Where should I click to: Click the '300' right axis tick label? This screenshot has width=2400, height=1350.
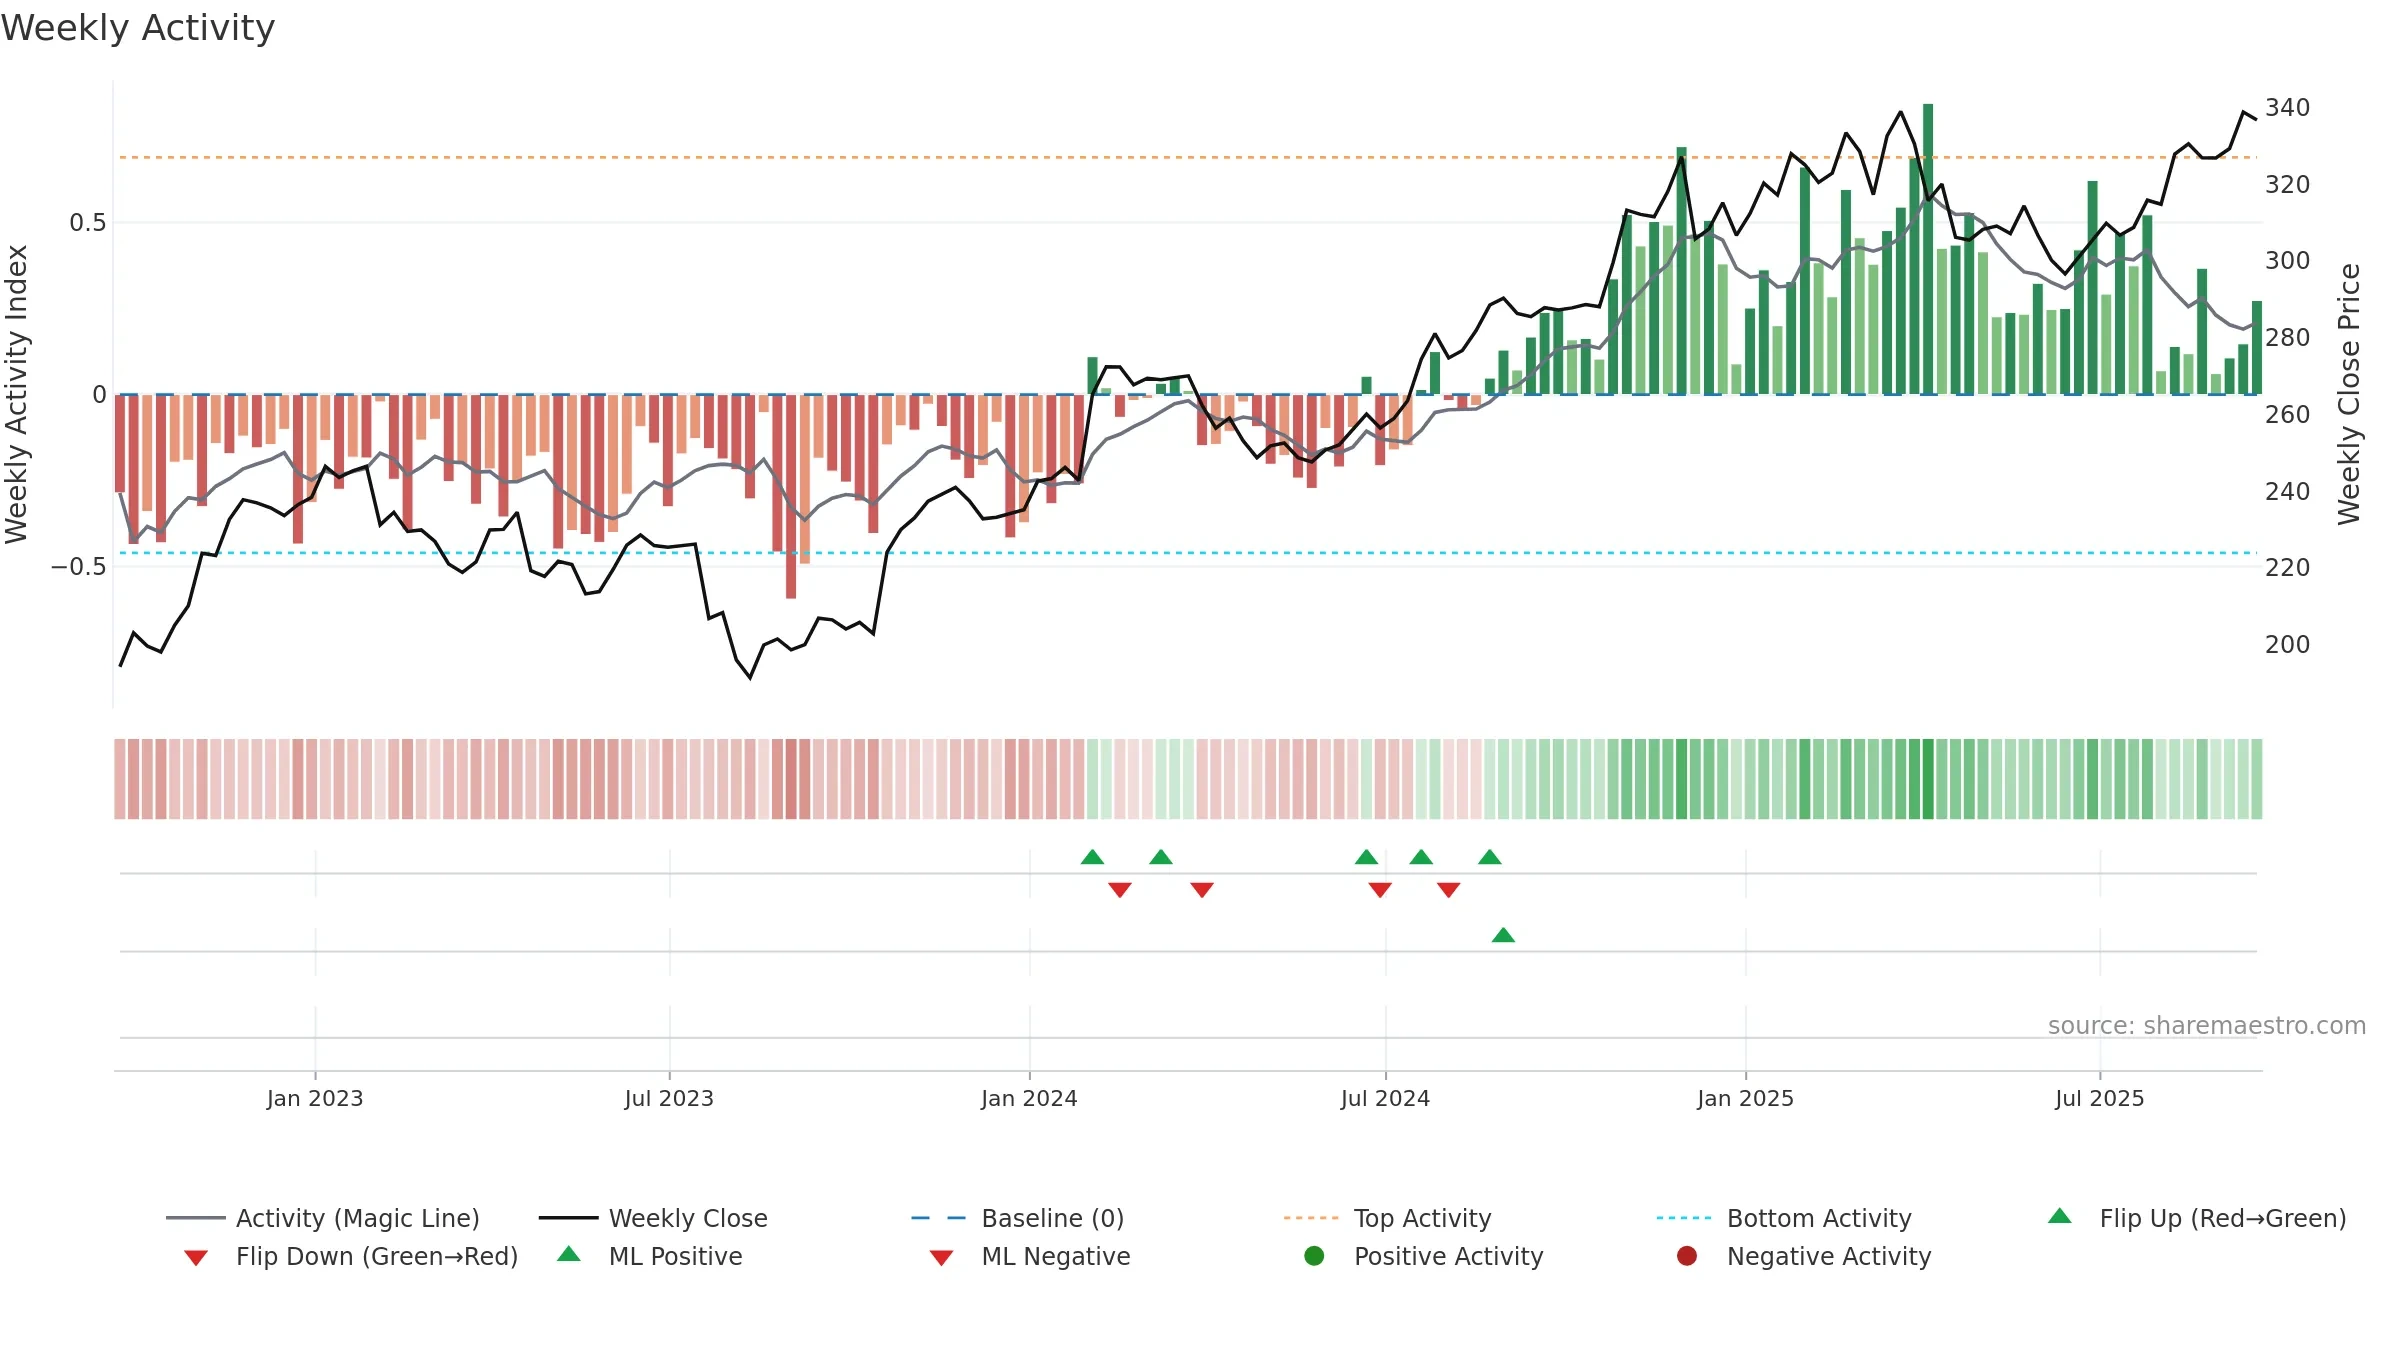tap(2287, 260)
